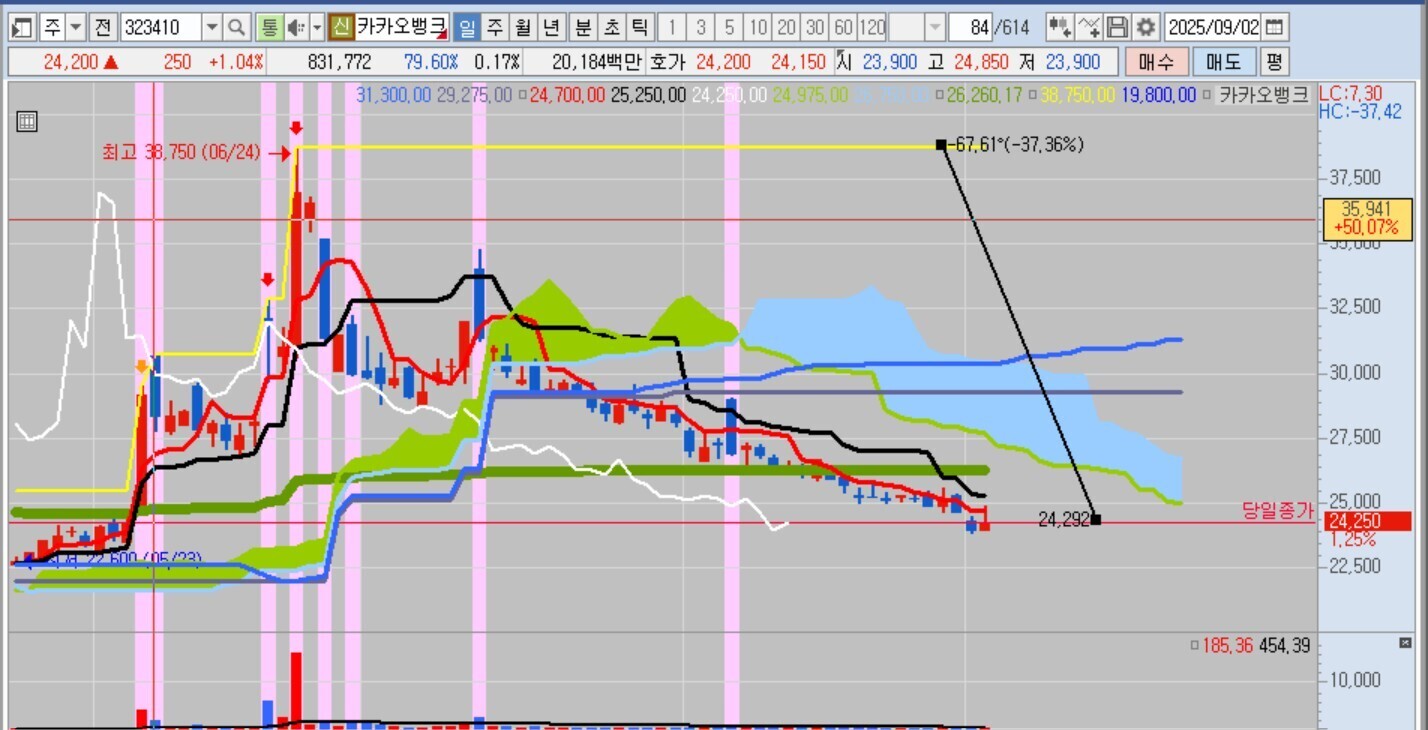Click the 매수 buy button

click(1156, 62)
